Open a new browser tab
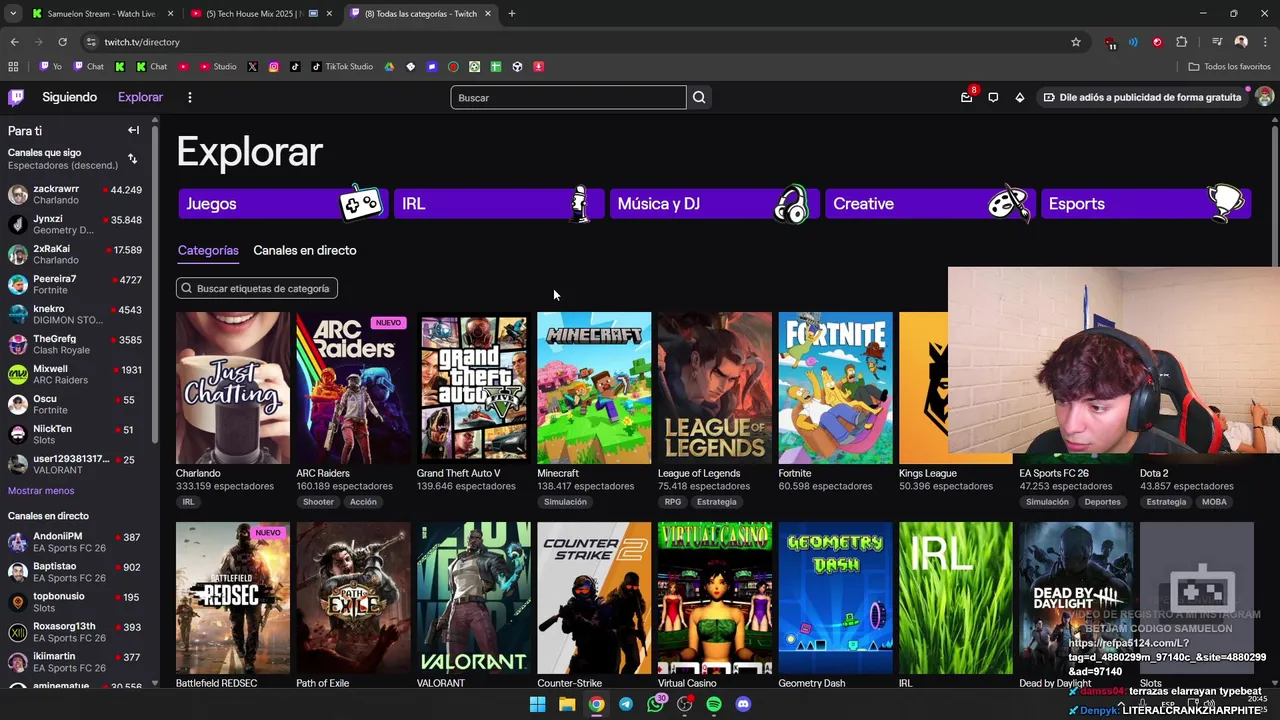Viewport: 1280px width, 720px height. tap(512, 14)
